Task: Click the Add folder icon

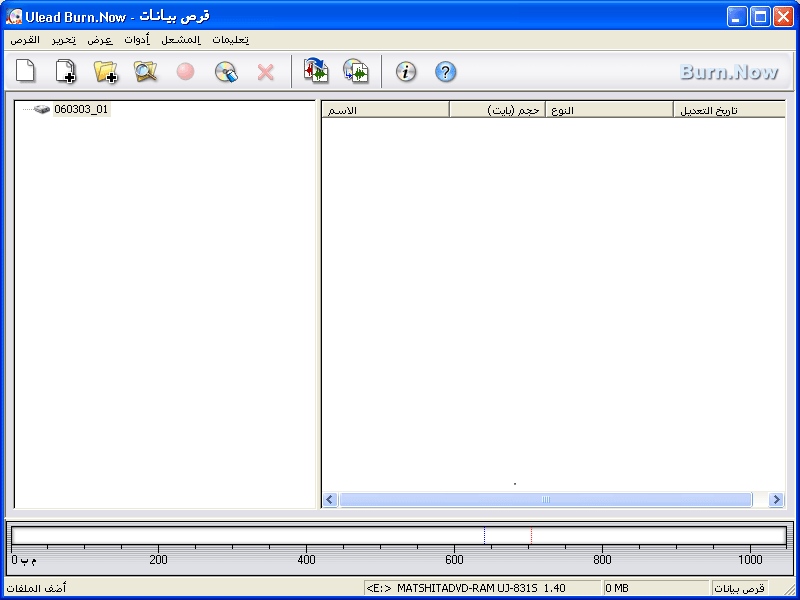Action: pos(105,71)
